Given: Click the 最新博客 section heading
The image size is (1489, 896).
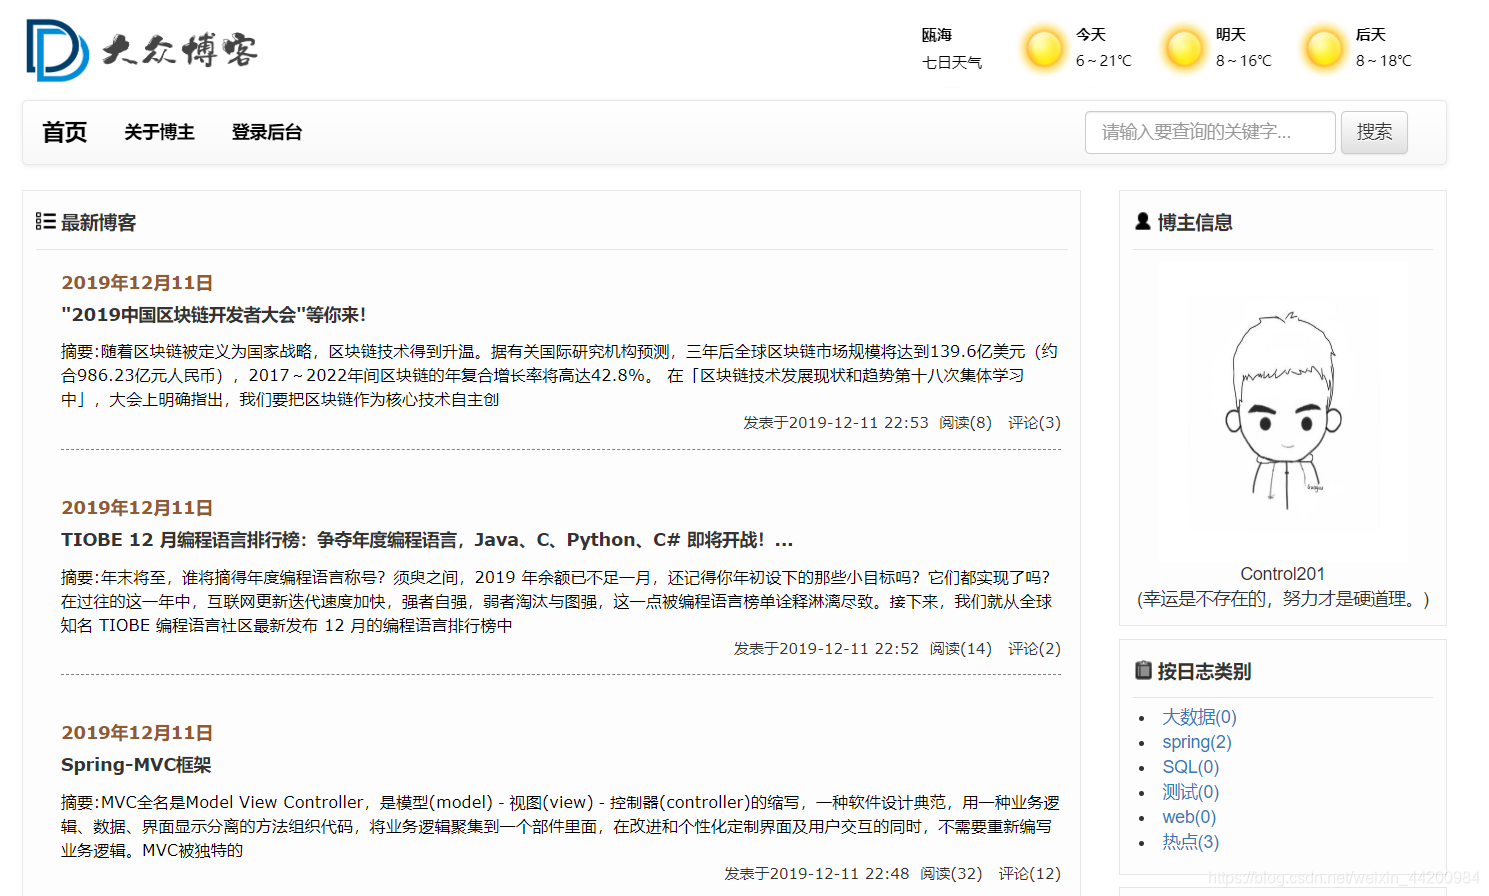Looking at the screenshot, I should tap(99, 222).
